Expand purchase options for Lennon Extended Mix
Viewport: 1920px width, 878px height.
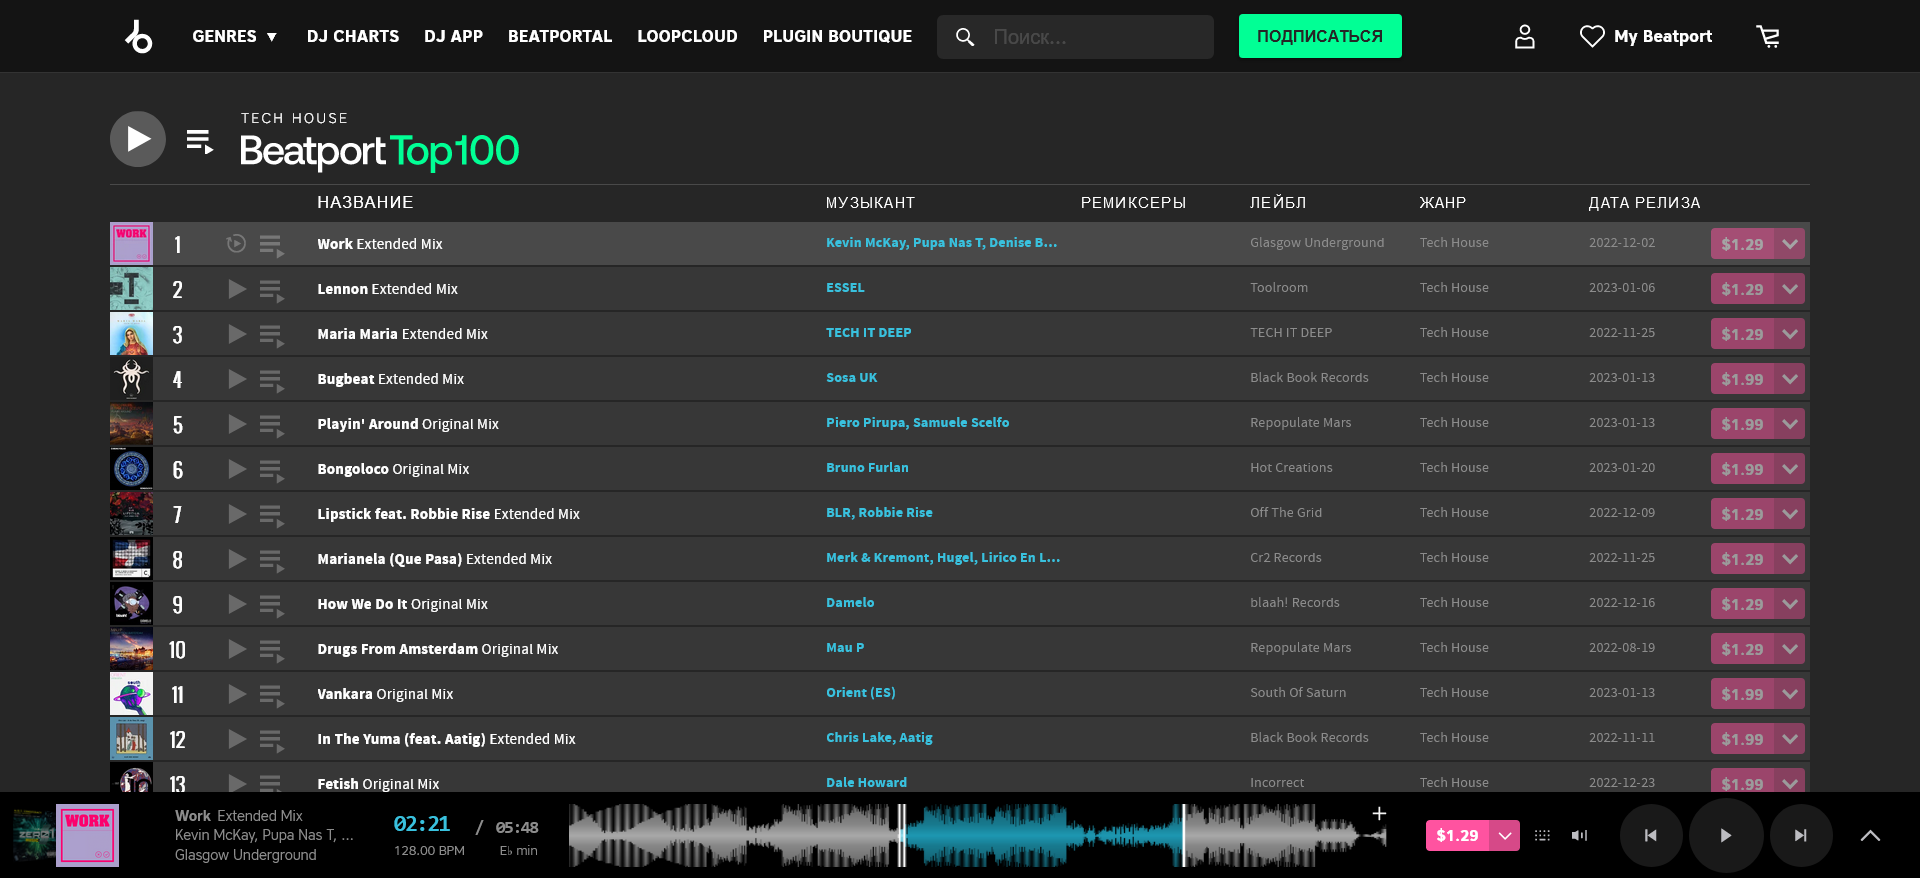coord(1790,289)
